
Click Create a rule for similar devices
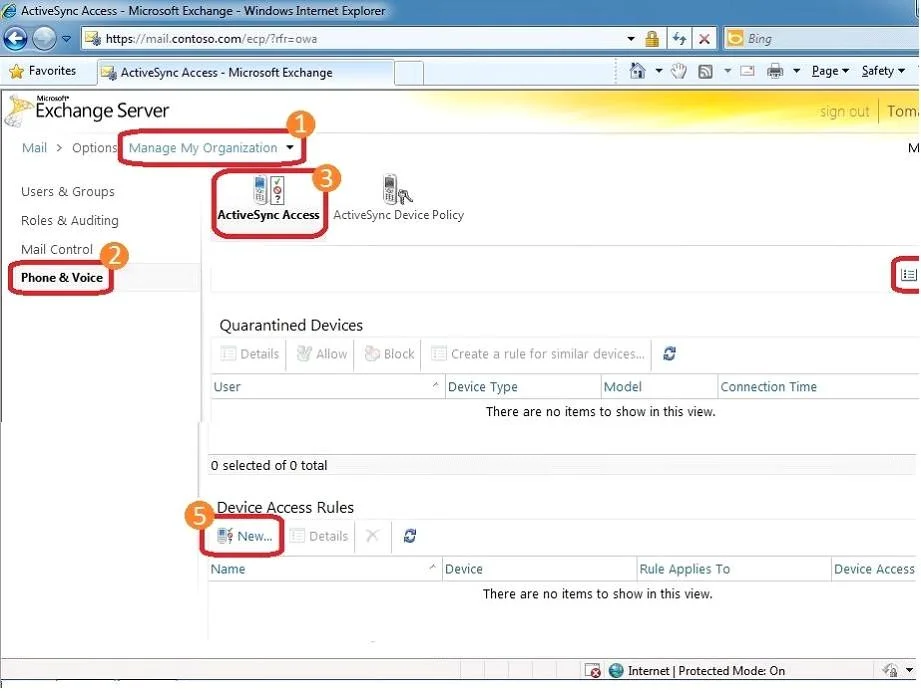pyautogui.click(x=537, y=354)
